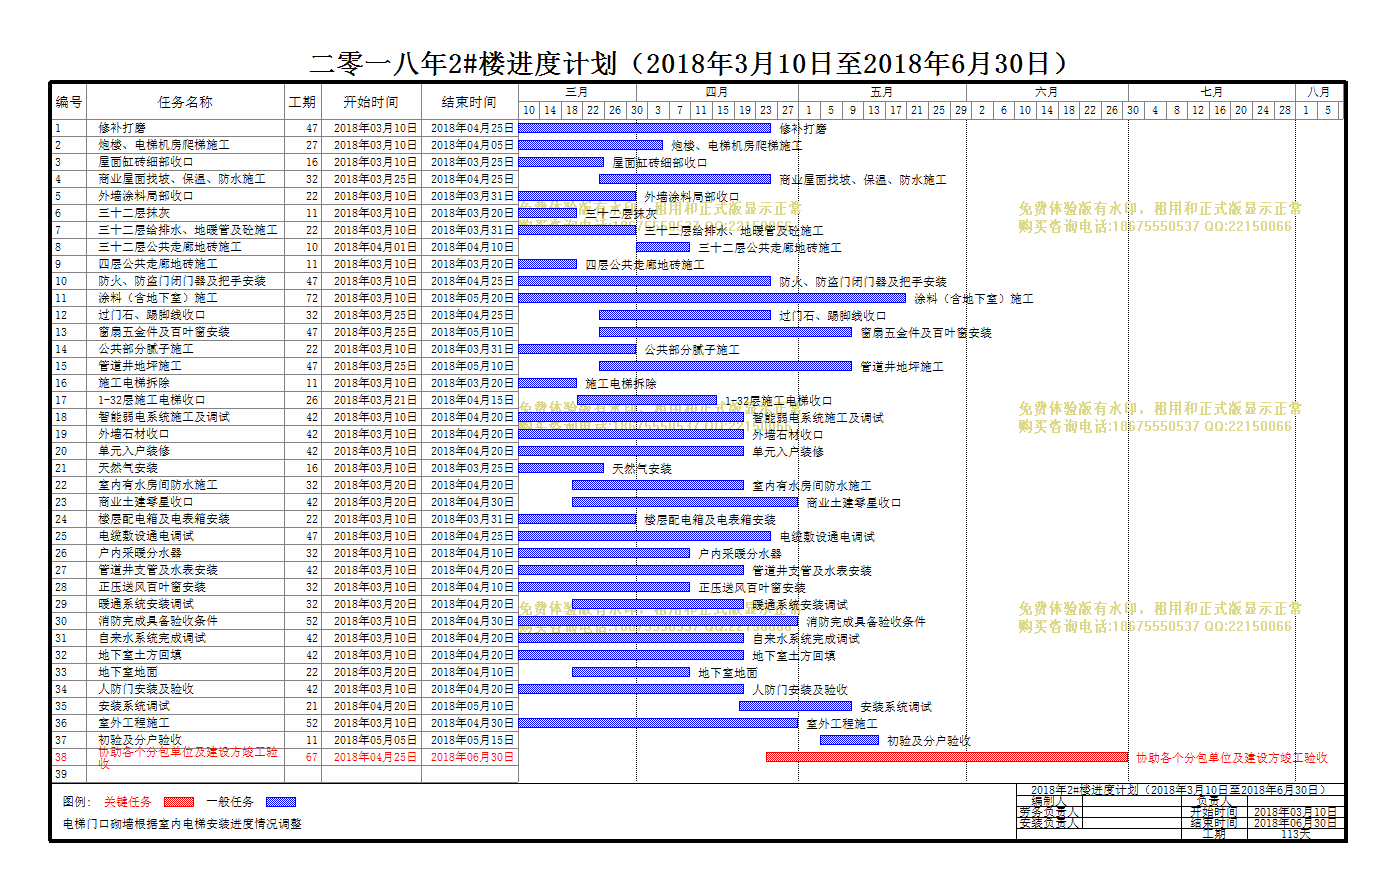Click the 113天 duration in title block

pyautogui.click(x=1295, y=834)
